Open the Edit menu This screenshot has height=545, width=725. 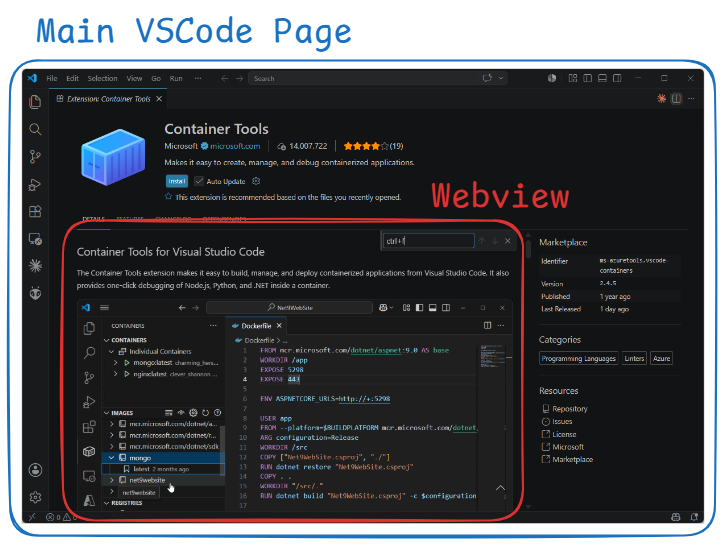(72, 79)
